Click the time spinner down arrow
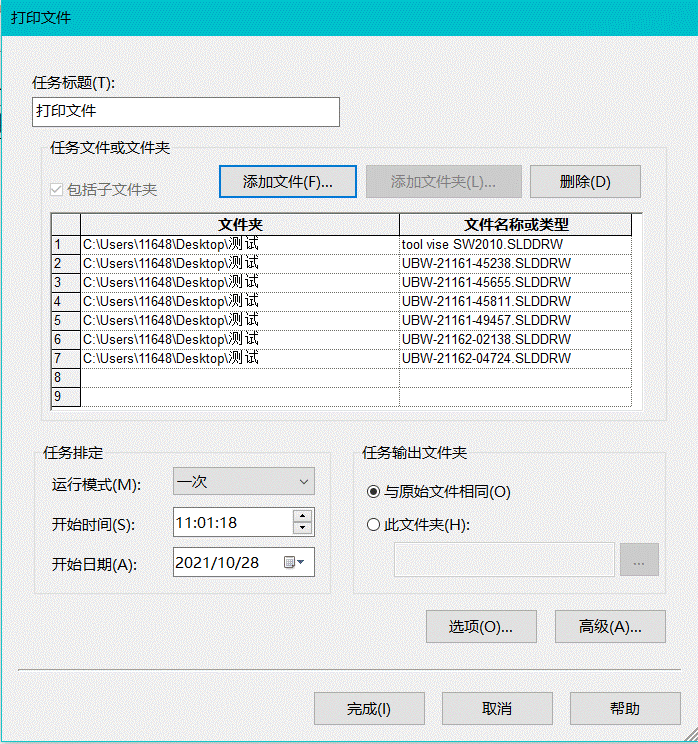 coord(302,528)
